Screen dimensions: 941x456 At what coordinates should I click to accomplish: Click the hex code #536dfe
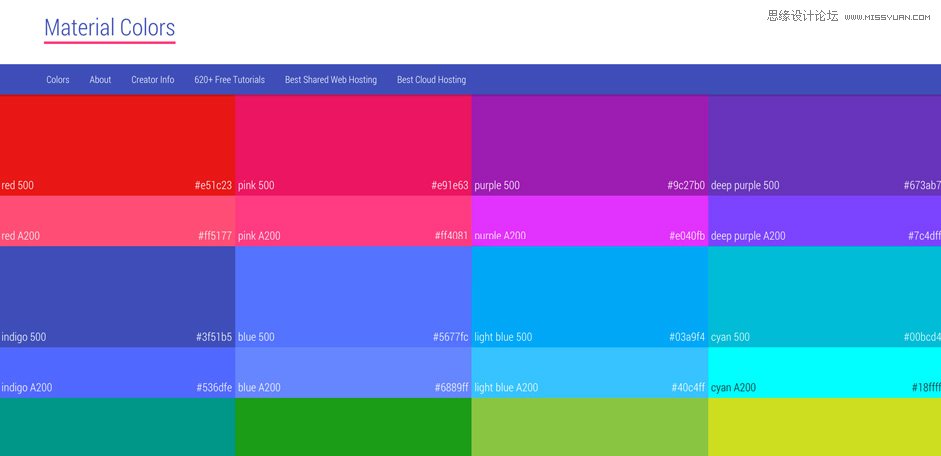click(214, 388)
